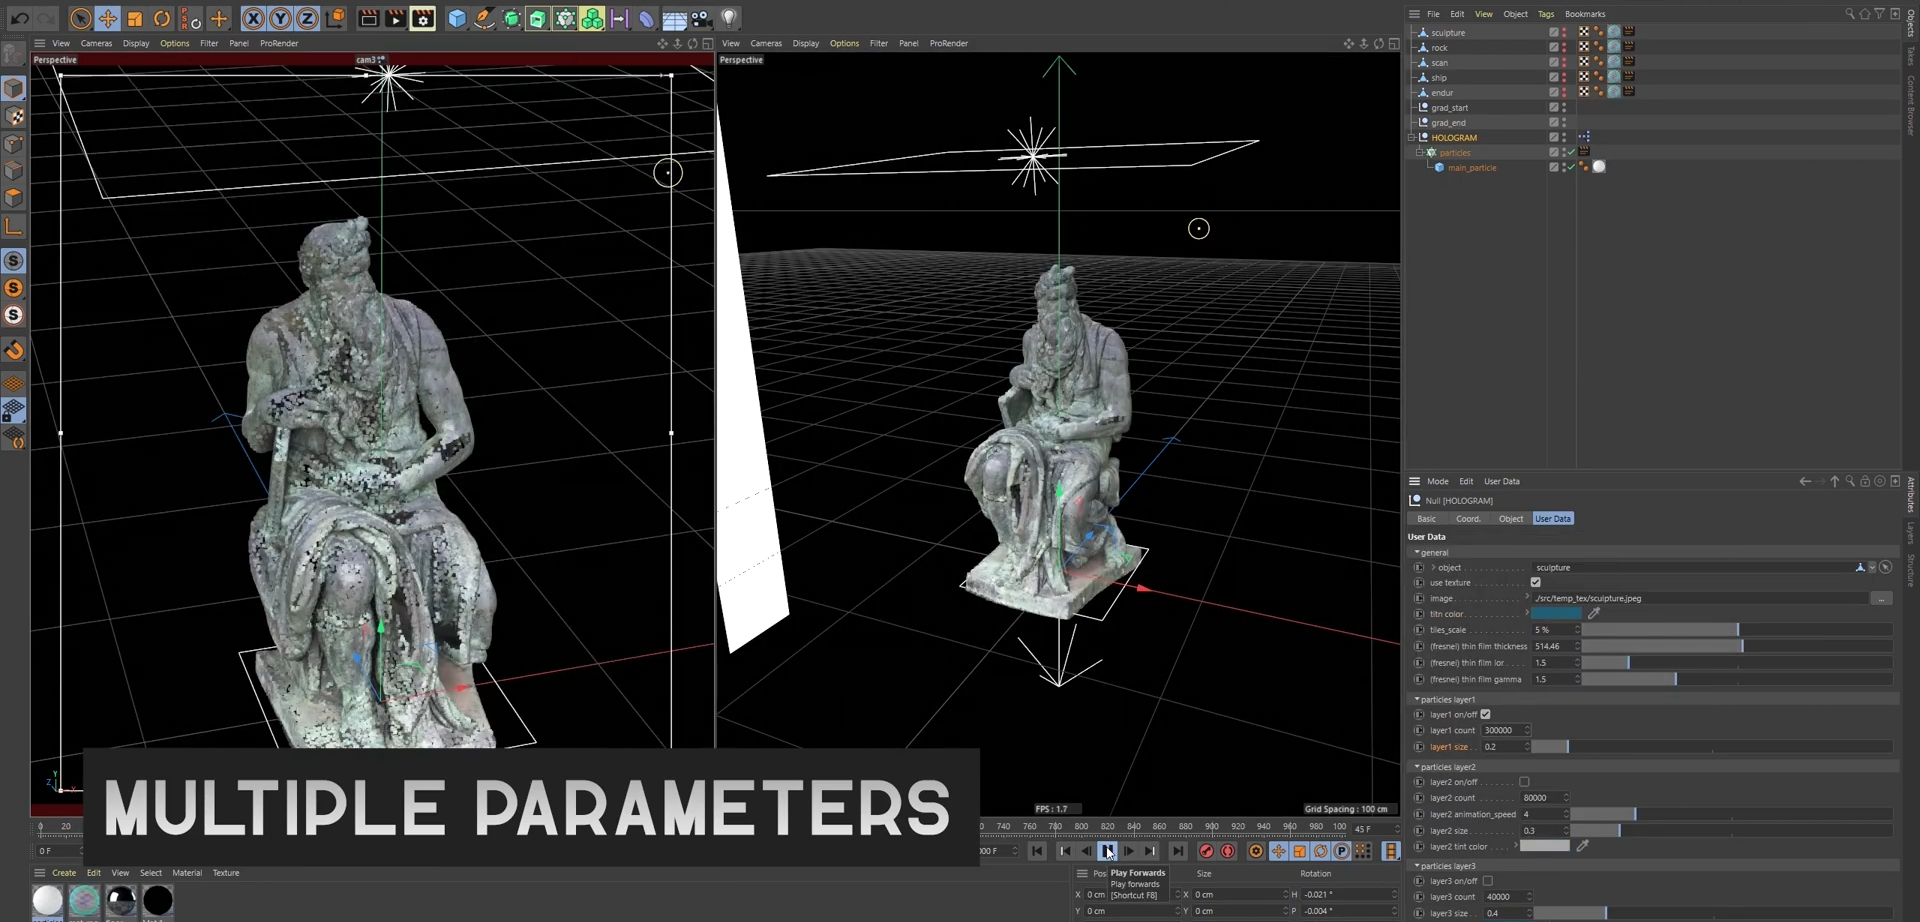
Task: Collapse the particles tree node
Action: (x=1419, y=152)
